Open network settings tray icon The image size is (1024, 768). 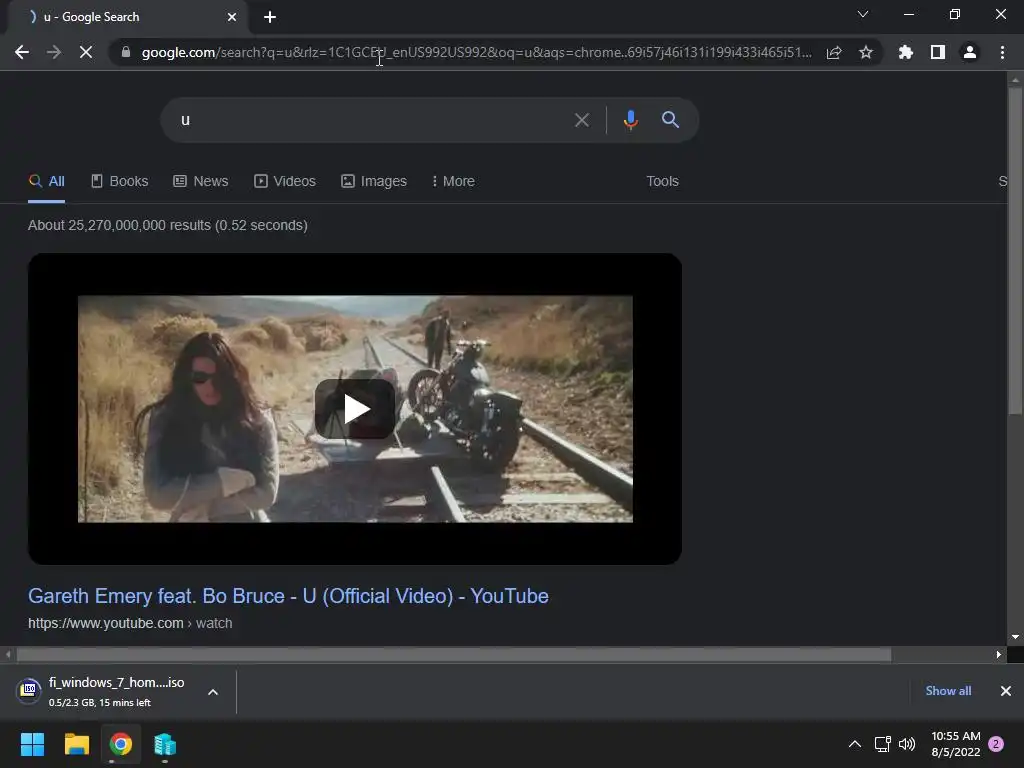point(882,744)
